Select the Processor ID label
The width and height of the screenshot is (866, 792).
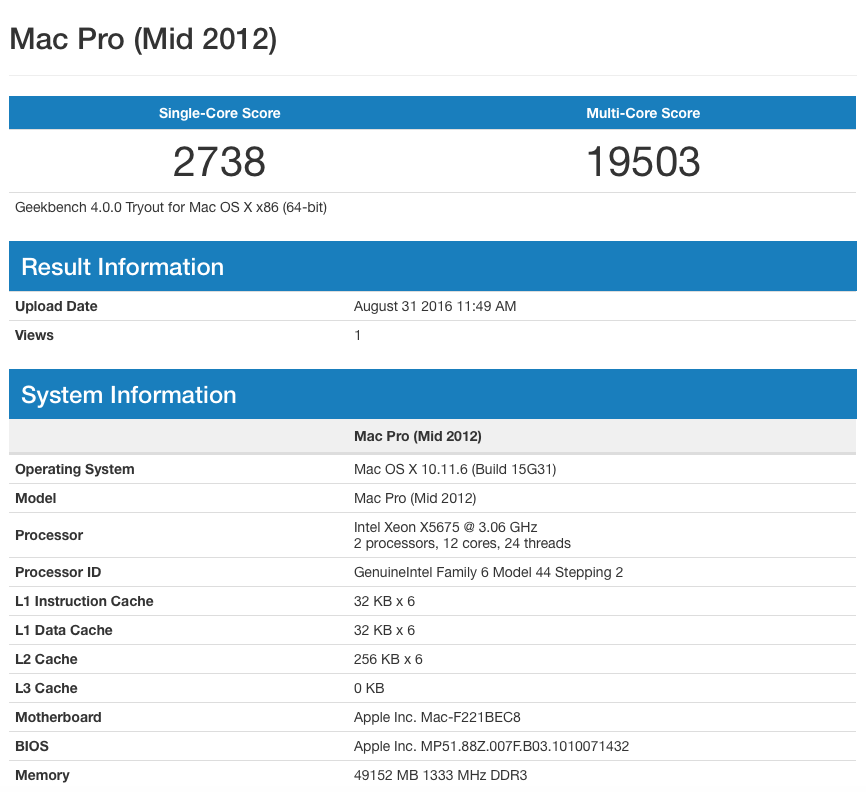58,572
